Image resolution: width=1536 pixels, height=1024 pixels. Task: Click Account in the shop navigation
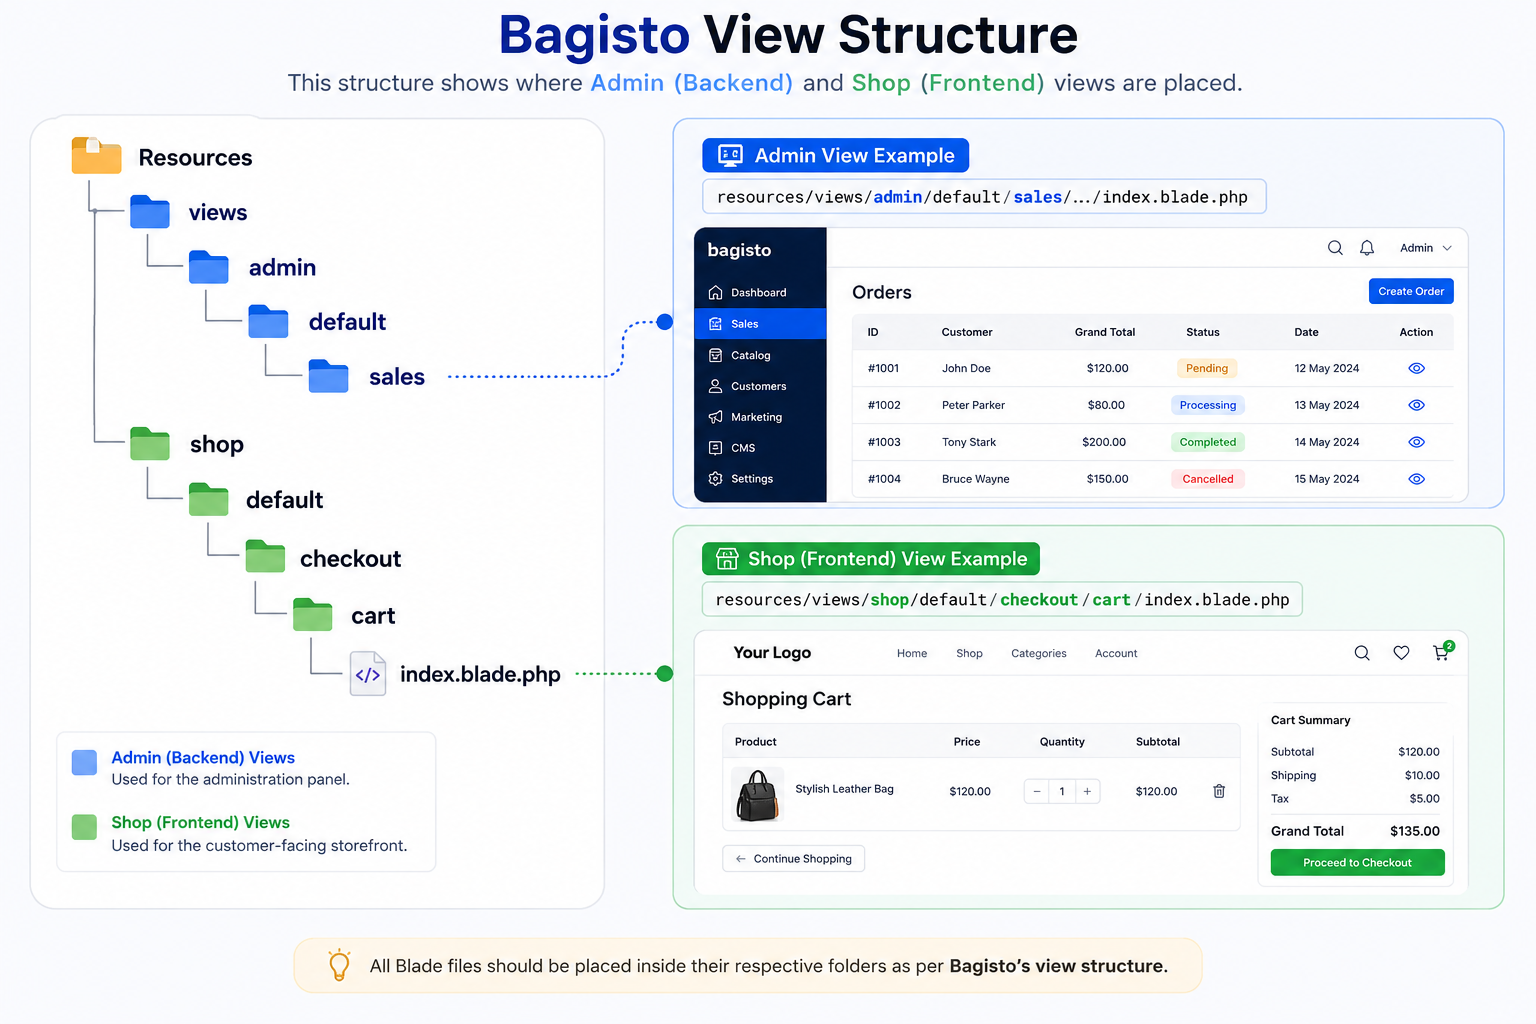coord(1116,653)
